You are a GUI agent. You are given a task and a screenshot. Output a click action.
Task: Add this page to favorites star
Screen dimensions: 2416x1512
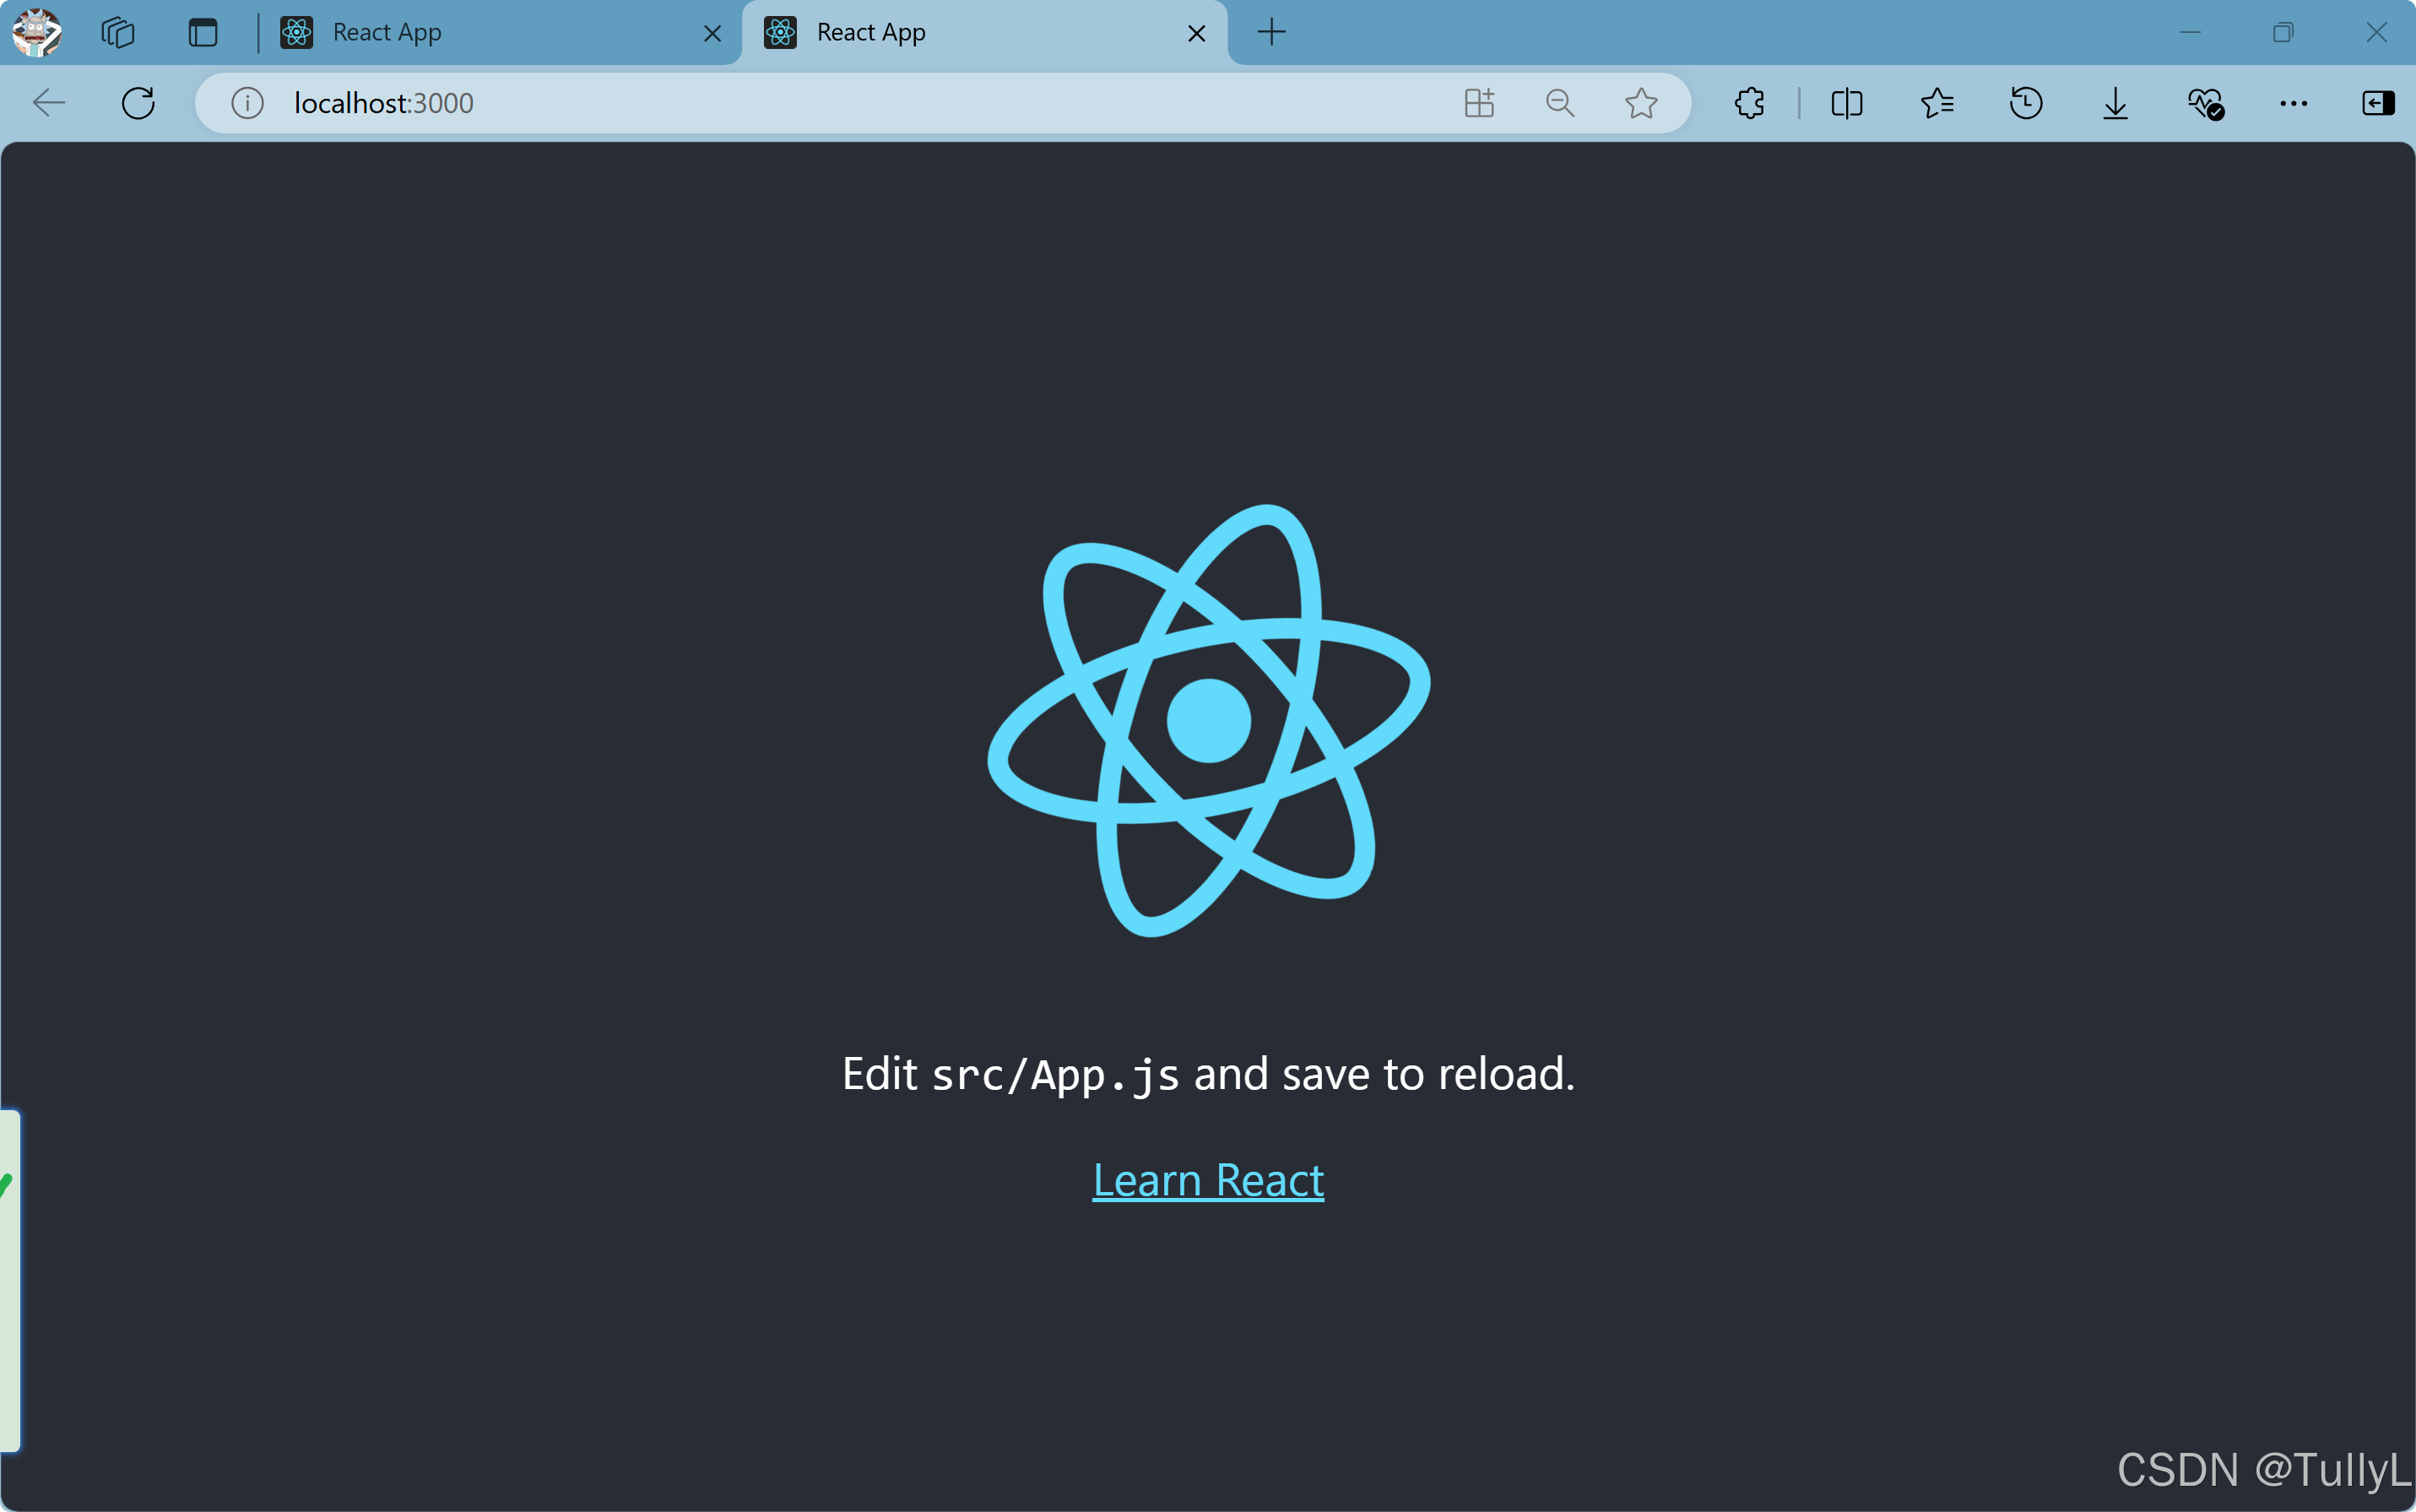click(1641, 103)
